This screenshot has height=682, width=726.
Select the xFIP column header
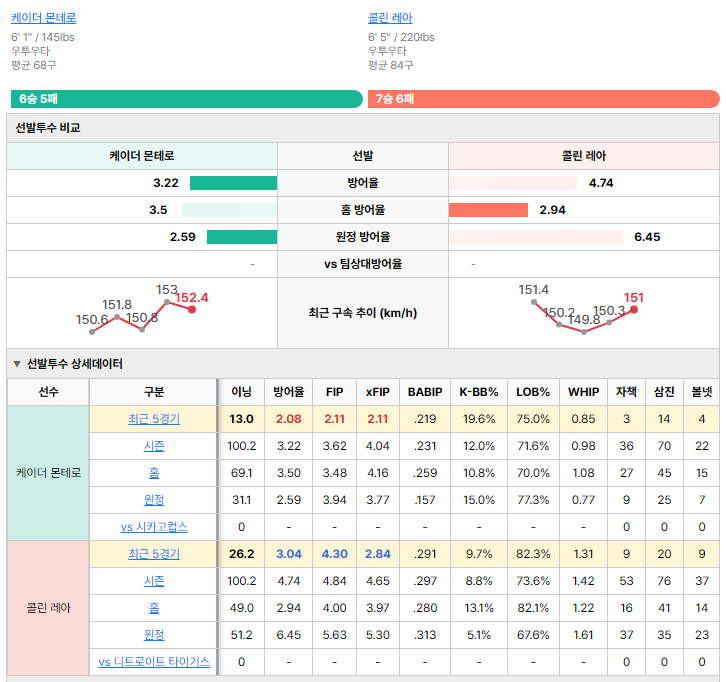coord(378,392)
